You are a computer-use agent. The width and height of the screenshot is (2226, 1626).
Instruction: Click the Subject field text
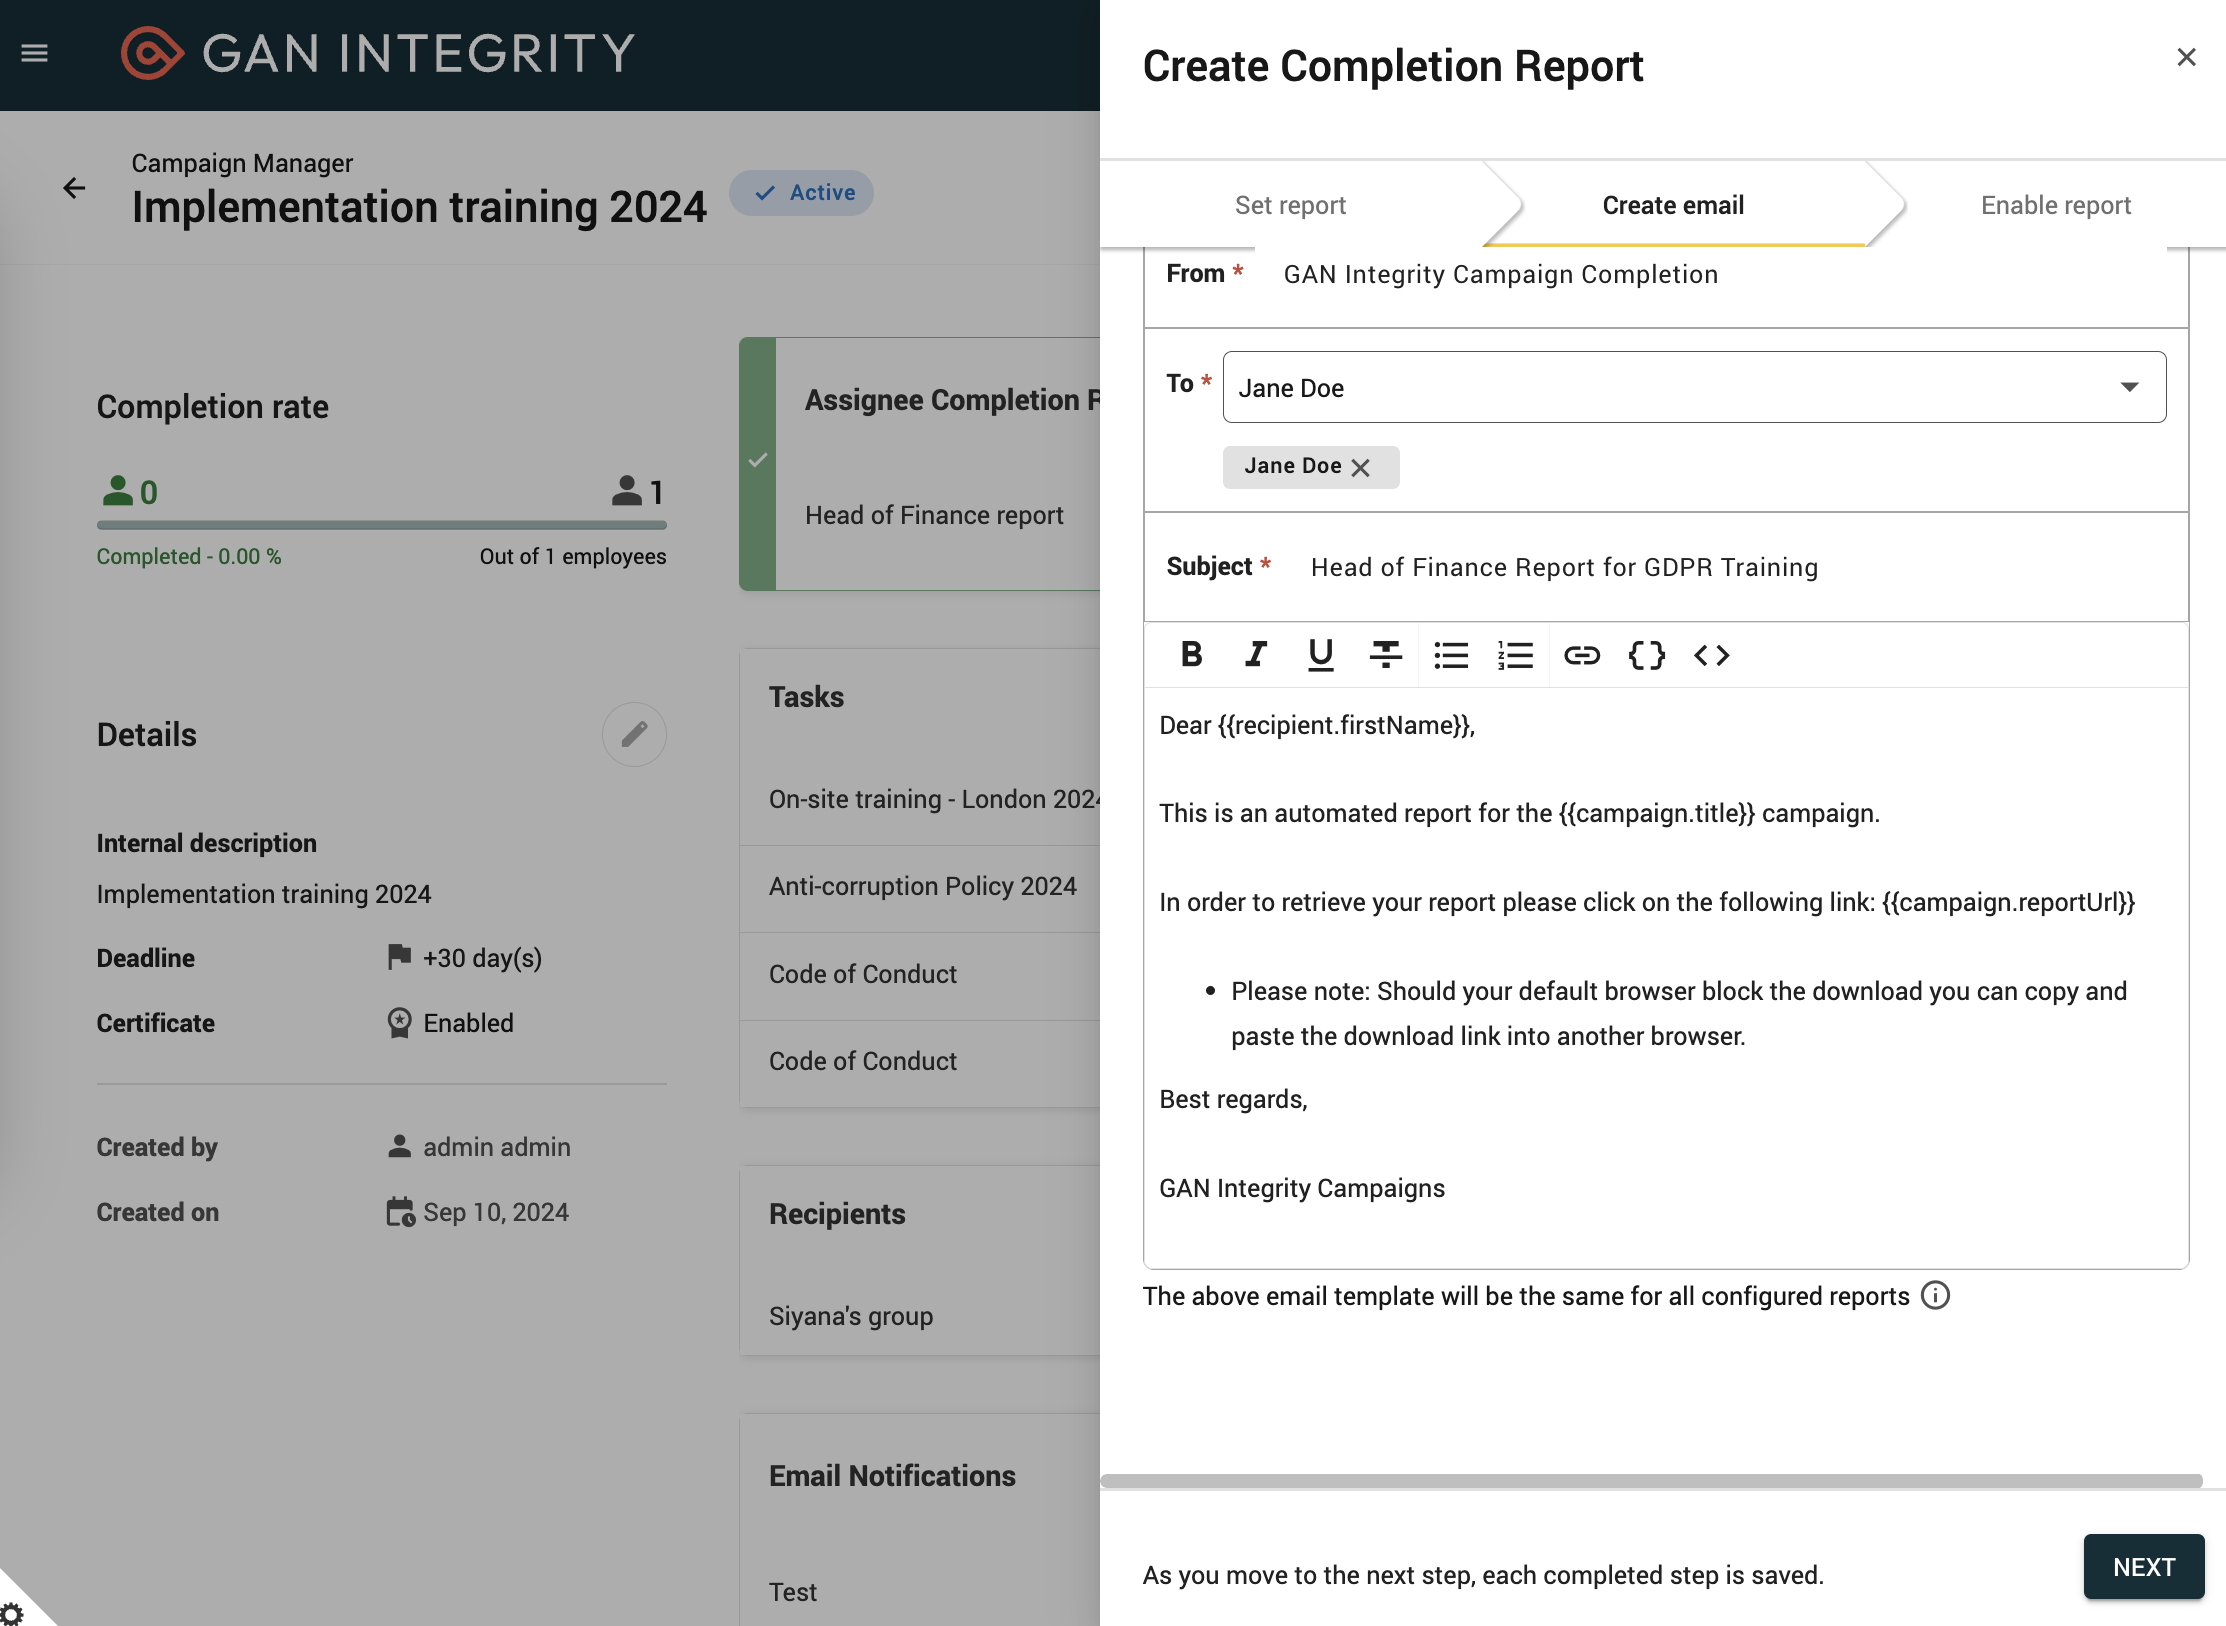[x=1564, y=567]
